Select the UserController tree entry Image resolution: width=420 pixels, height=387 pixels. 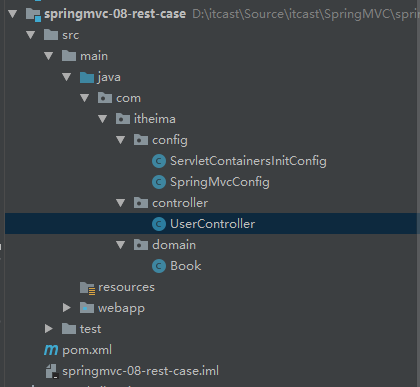(211, 224)
